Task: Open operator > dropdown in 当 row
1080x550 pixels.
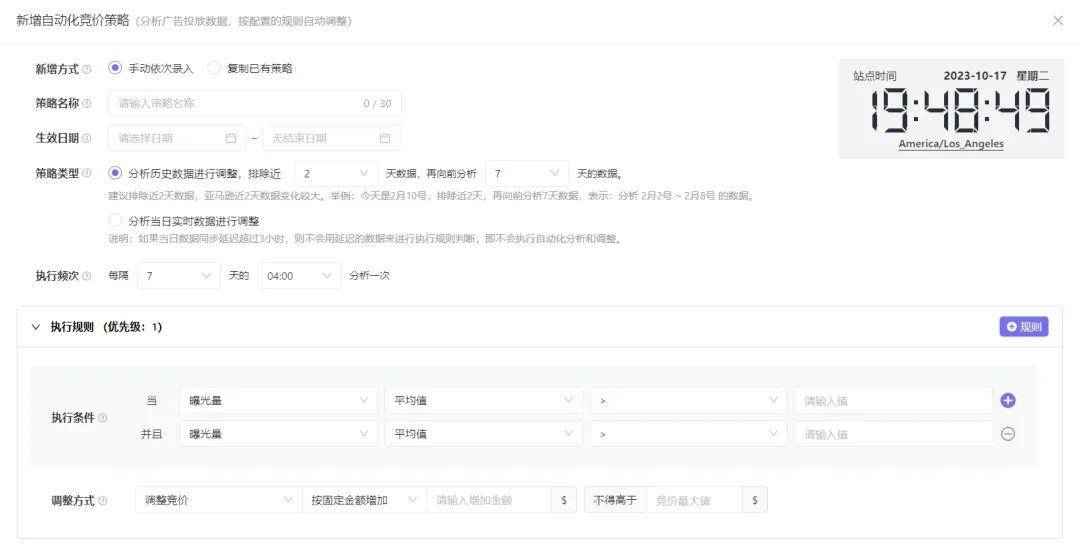Action: click(x=689, y=401)
